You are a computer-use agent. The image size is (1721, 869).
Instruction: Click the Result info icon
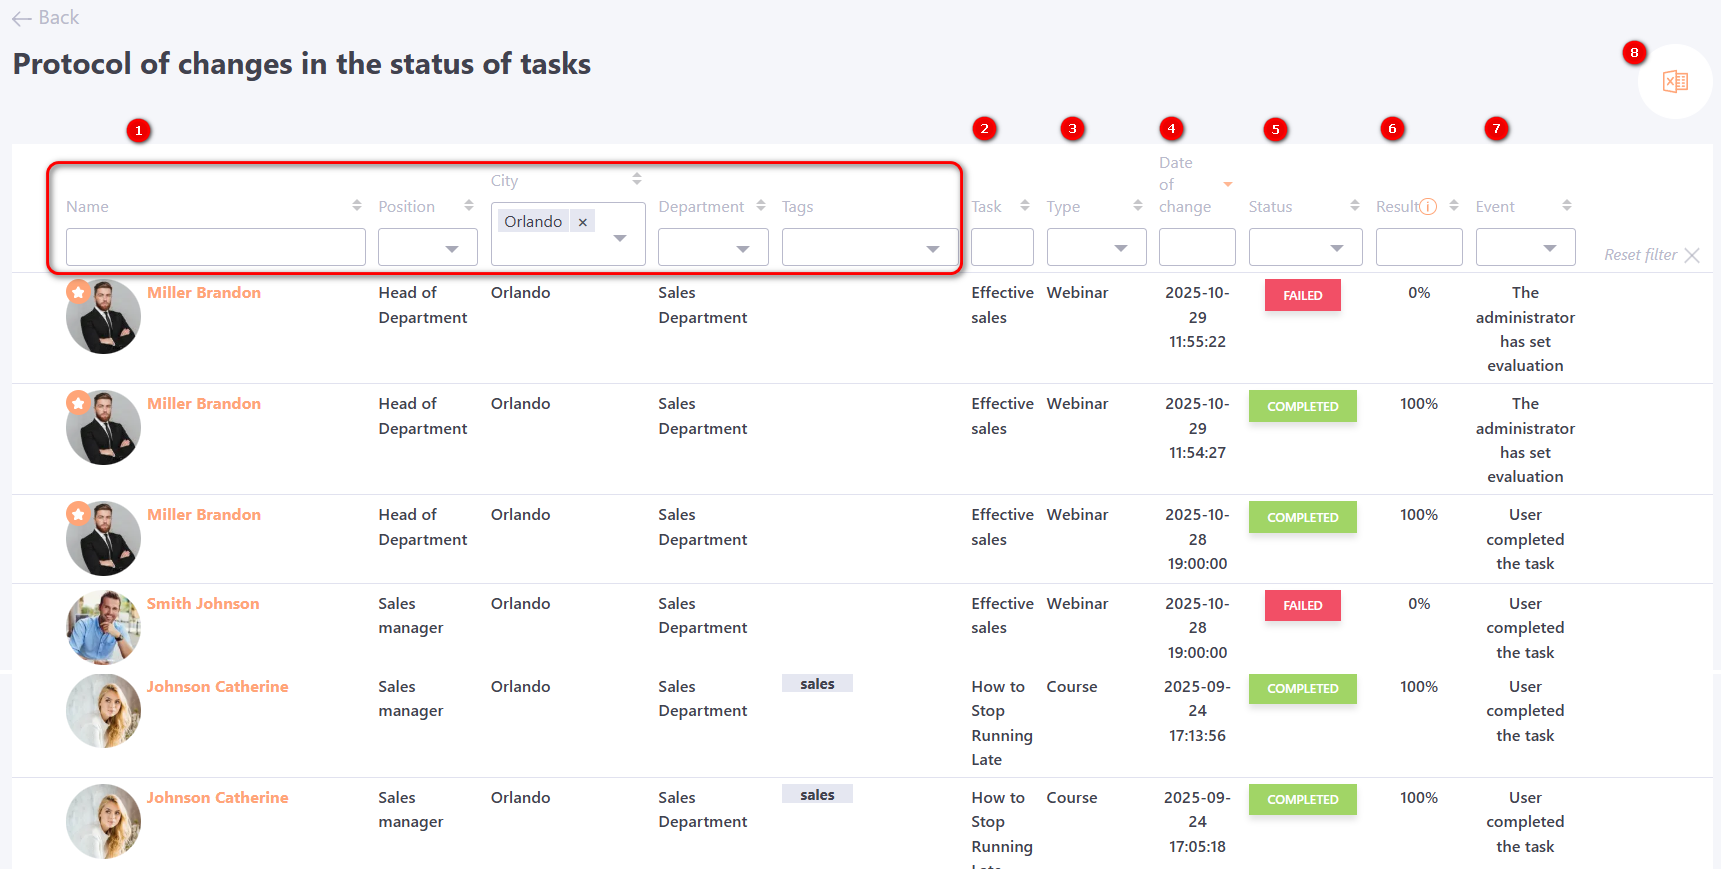click(x=1428, y=207)
